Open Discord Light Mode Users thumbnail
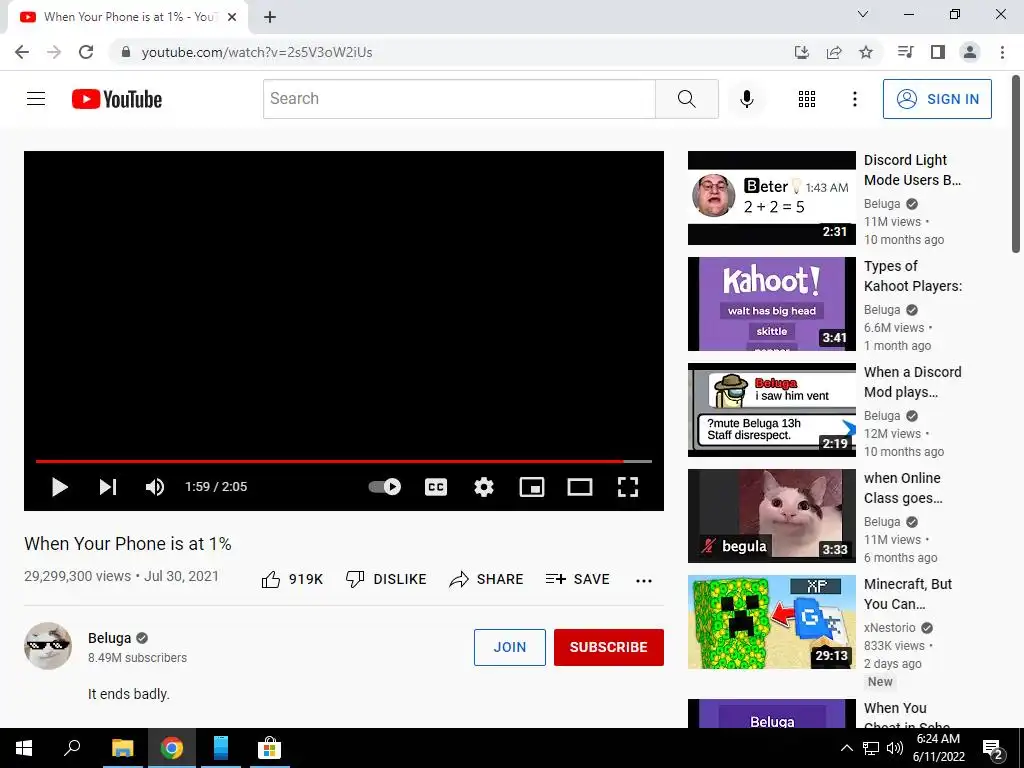The width and height of the screenshot is (1024, 768). 771,198
